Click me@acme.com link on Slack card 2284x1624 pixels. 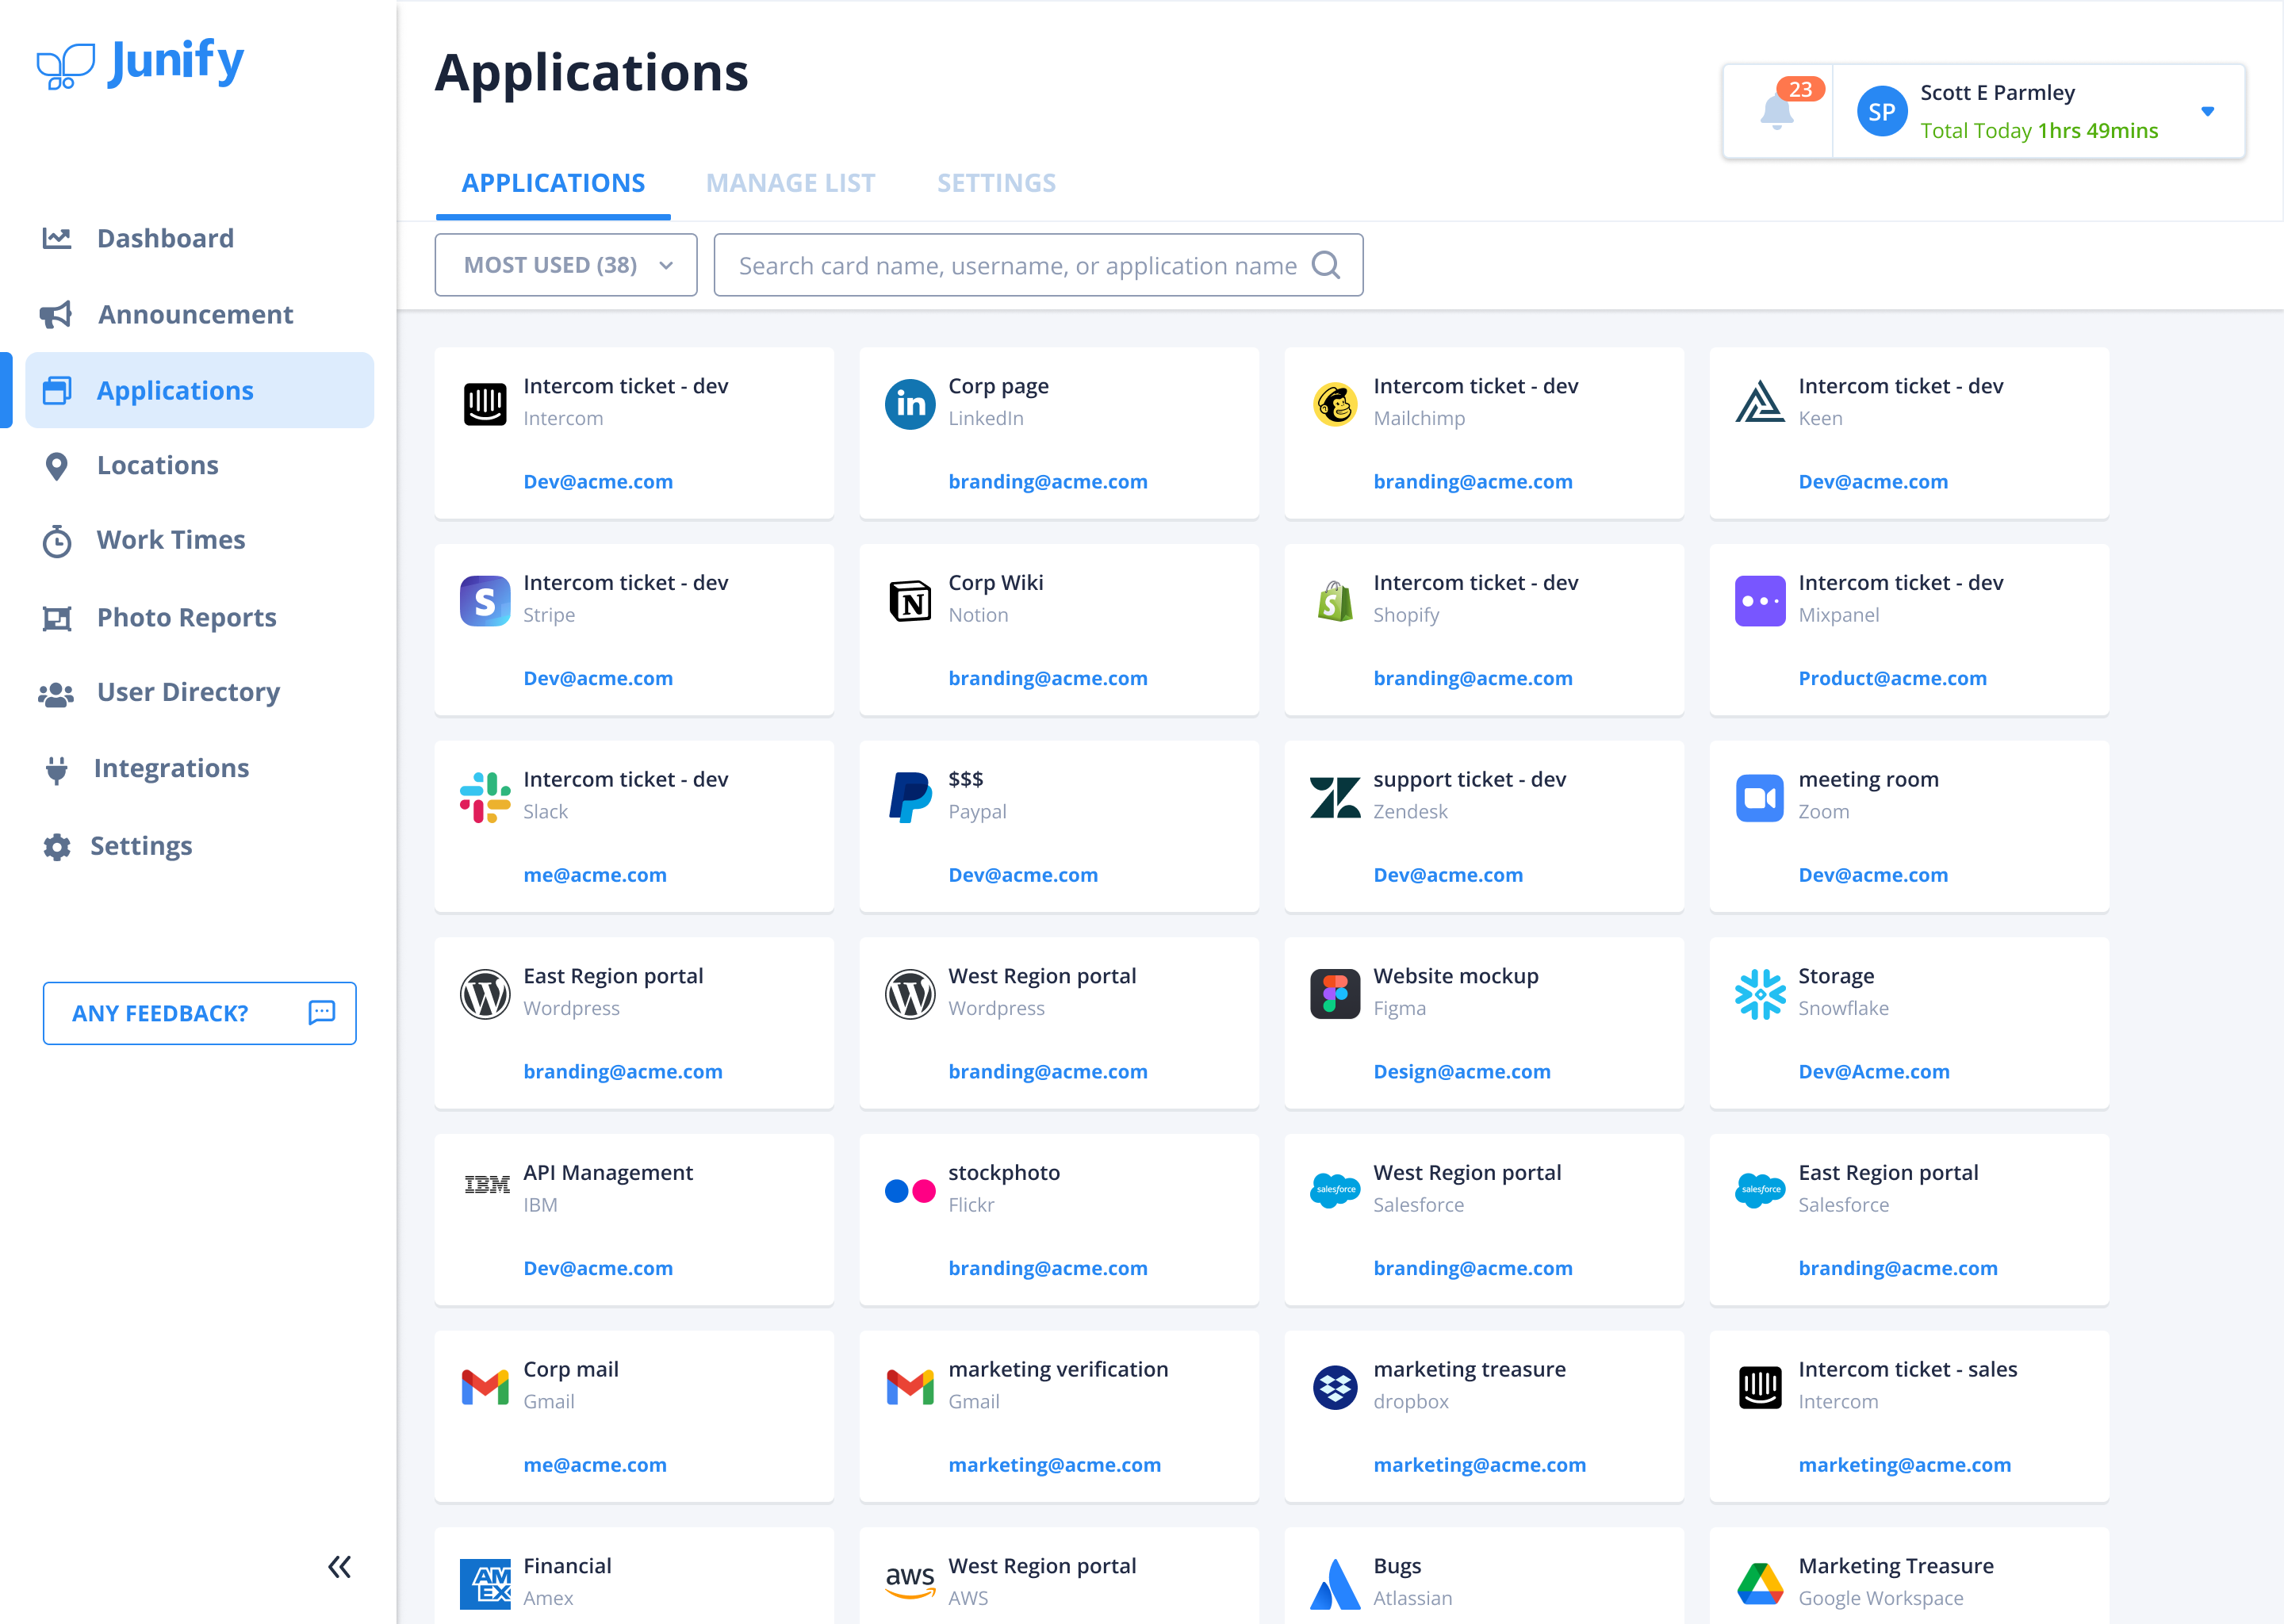pos(595,875)
